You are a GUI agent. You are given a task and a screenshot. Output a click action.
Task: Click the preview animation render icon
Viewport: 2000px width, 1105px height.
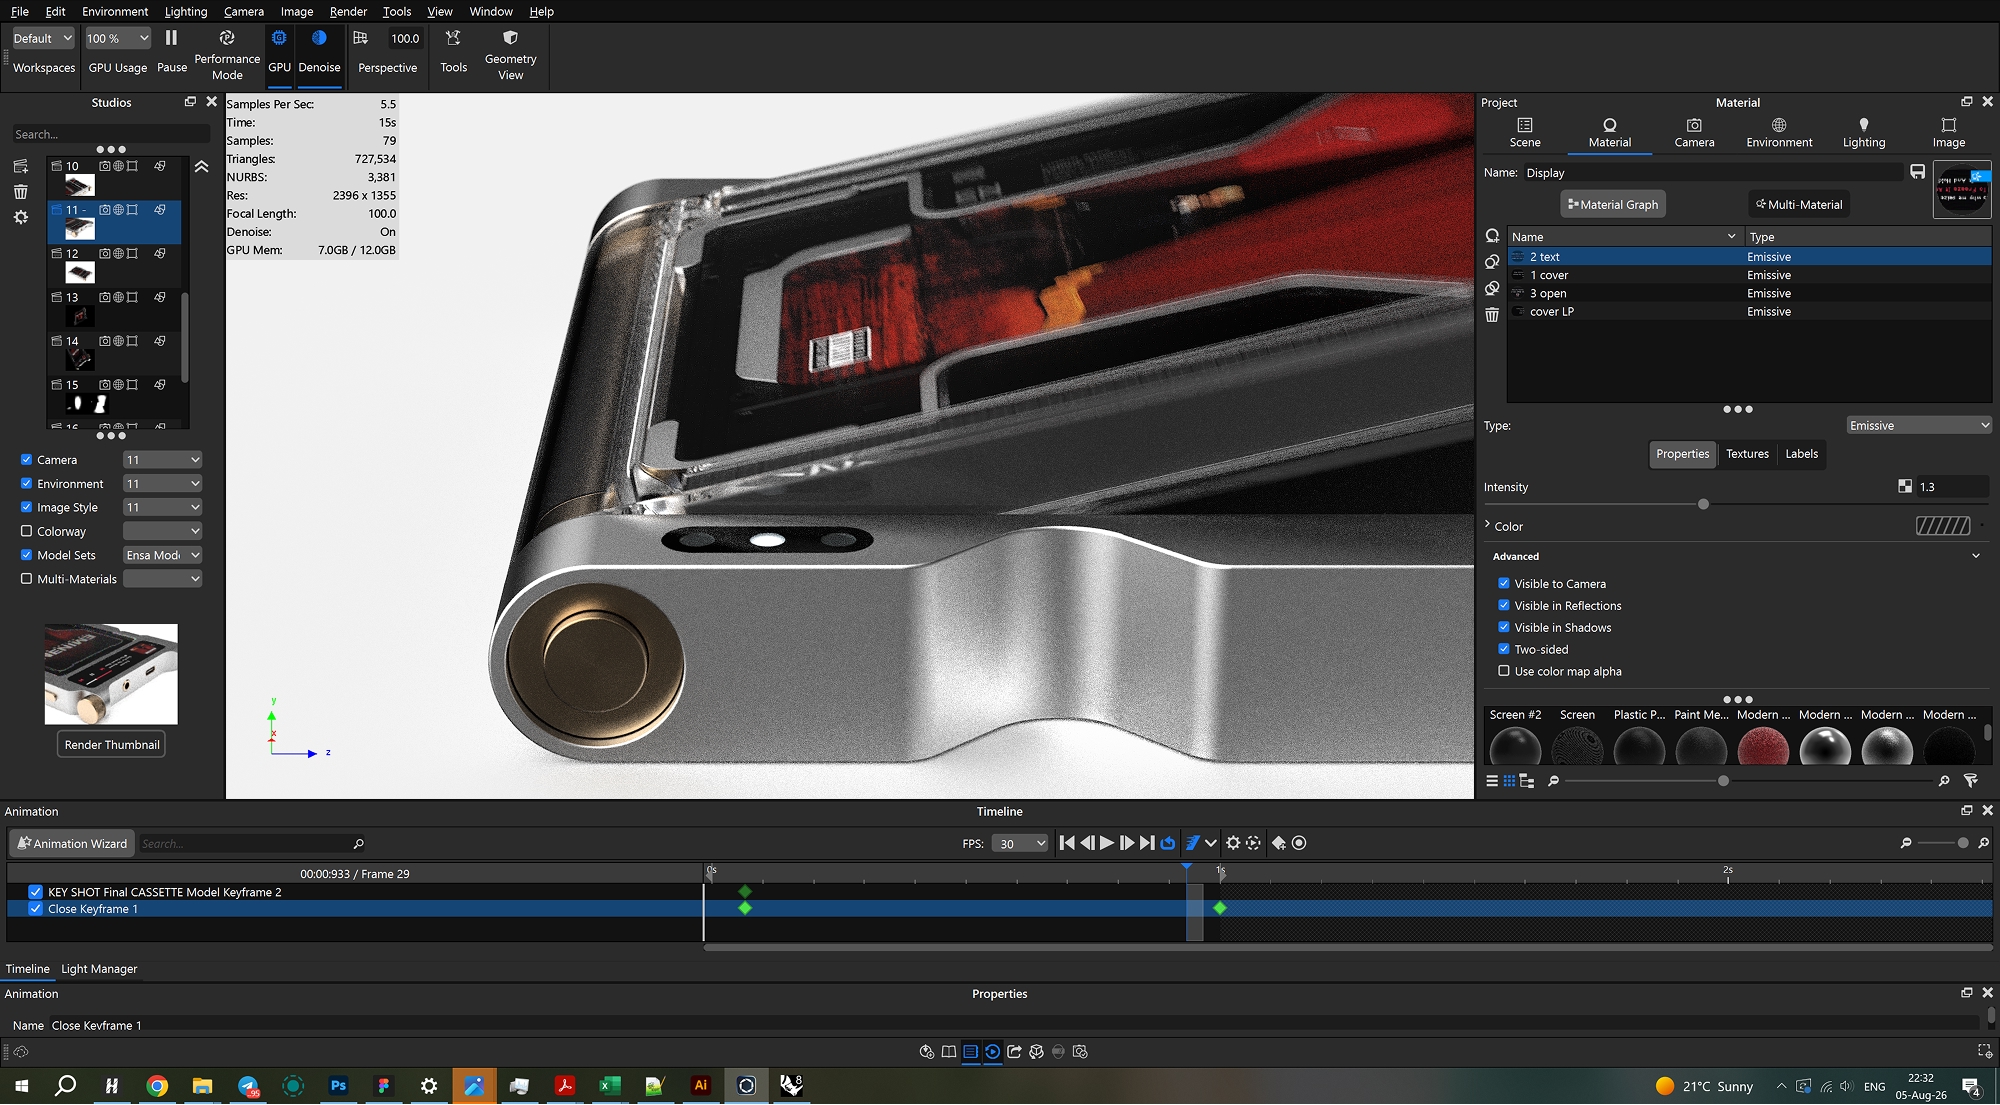(1253, 843)
